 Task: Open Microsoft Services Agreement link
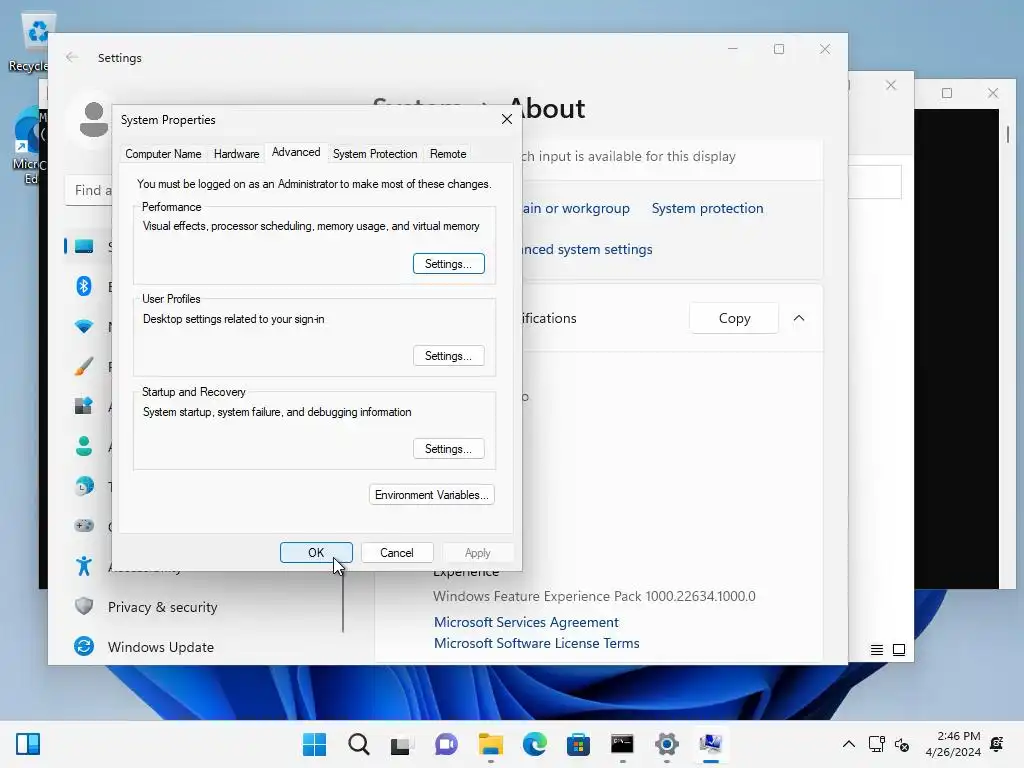(x=526, y=622)
